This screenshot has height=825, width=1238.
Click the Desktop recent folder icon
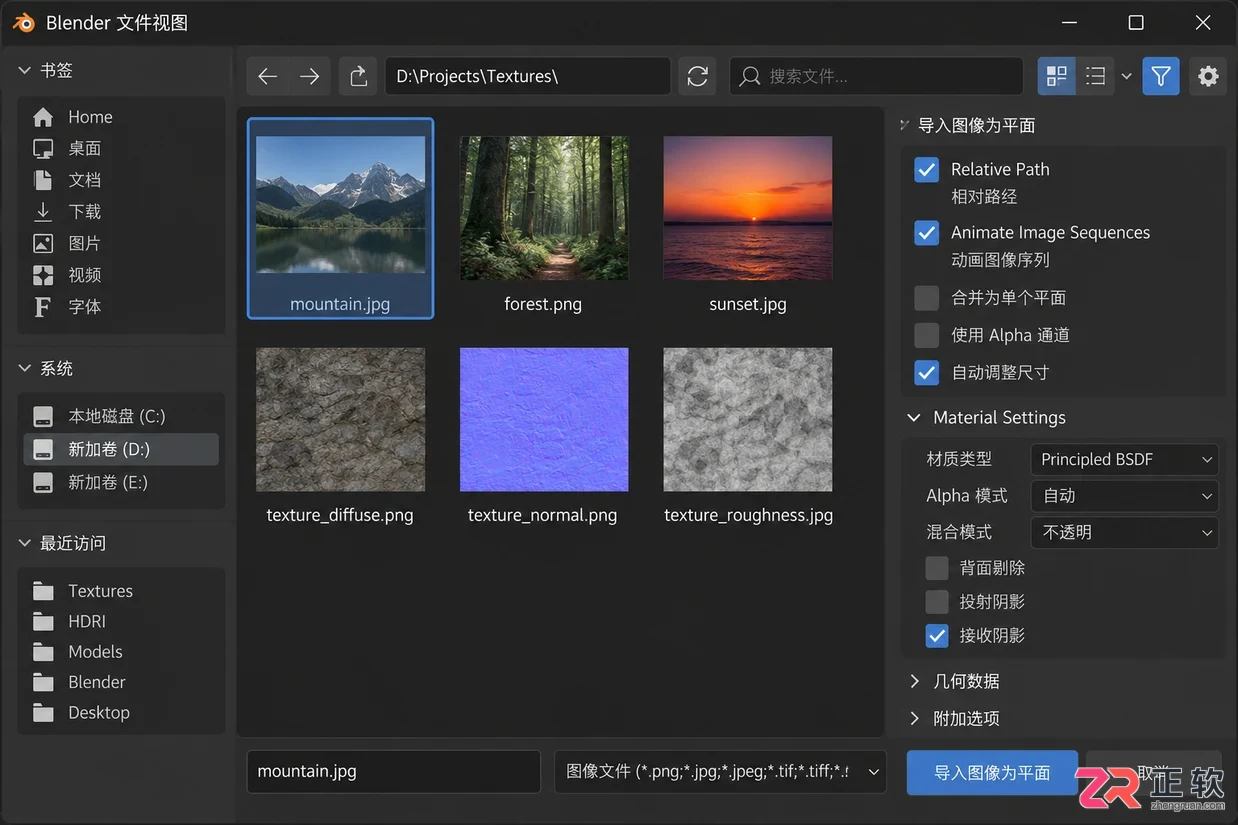[43, 713]
